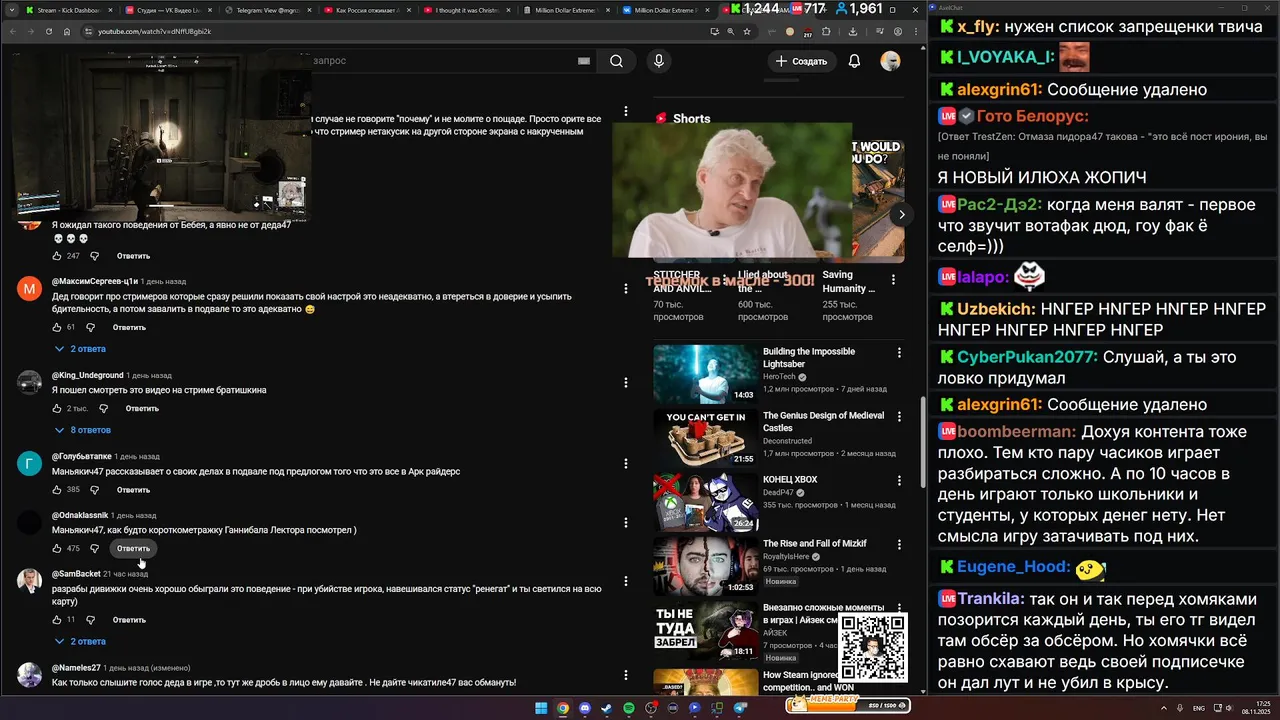Open options menu for @Голубьтапке comment
The width and height of the screenshot is (1280, 720).
click(626, 464)
